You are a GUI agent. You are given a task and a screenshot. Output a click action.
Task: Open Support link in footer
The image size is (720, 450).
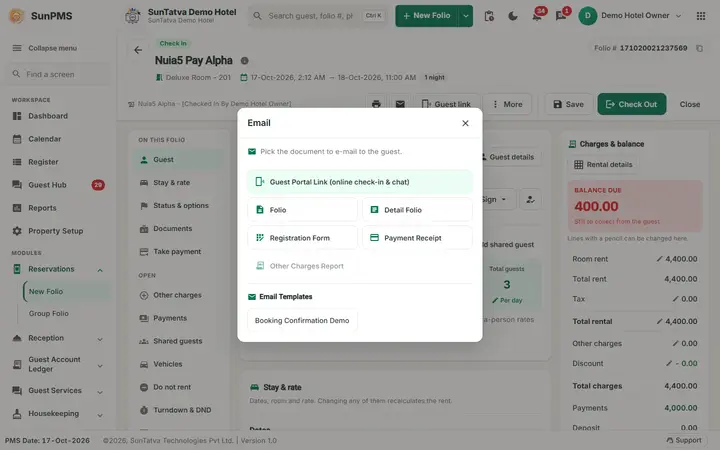(x=684, y=440)
